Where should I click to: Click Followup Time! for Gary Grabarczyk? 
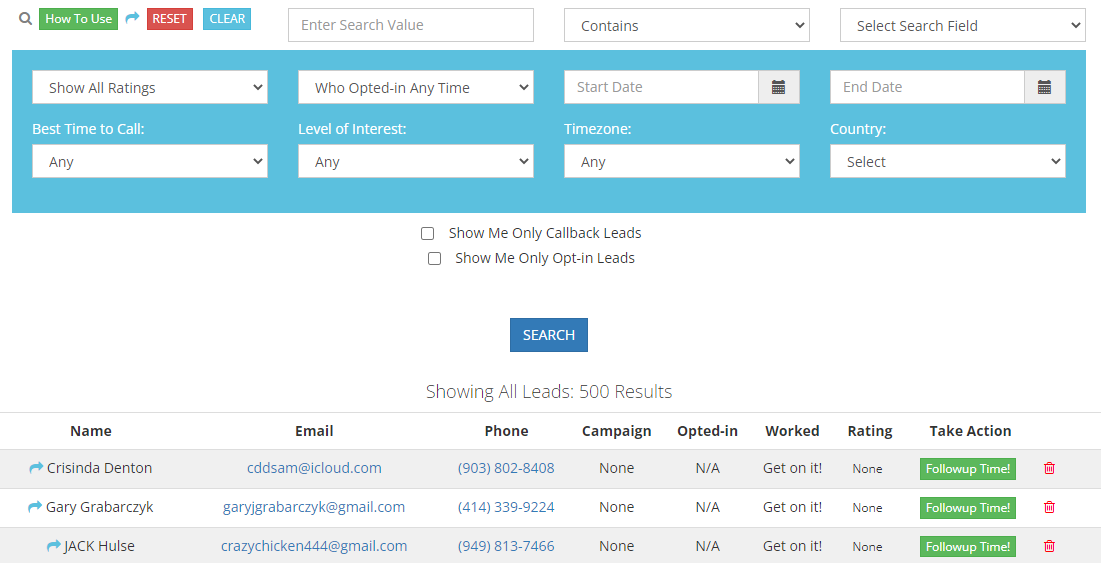coord(968,508)
